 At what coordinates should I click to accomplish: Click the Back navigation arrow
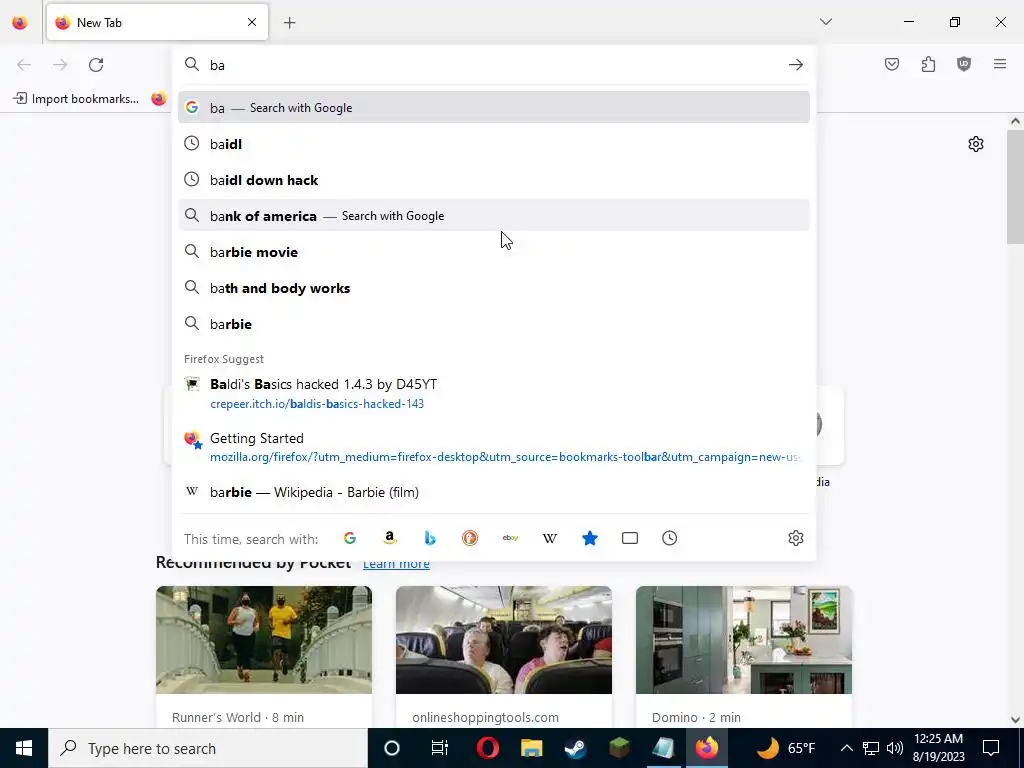[24, 65]
